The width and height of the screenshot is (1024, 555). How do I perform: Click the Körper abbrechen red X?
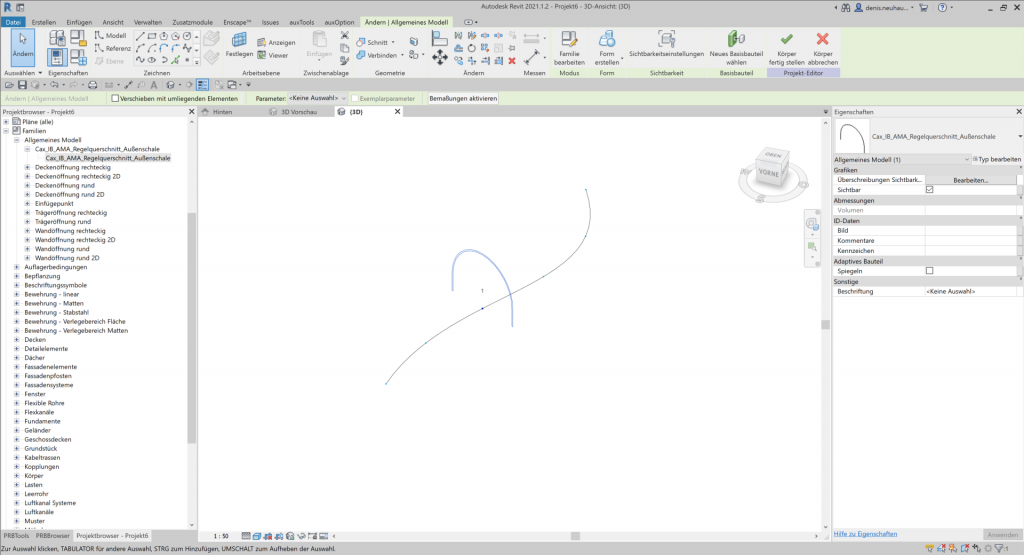[823, 40]
